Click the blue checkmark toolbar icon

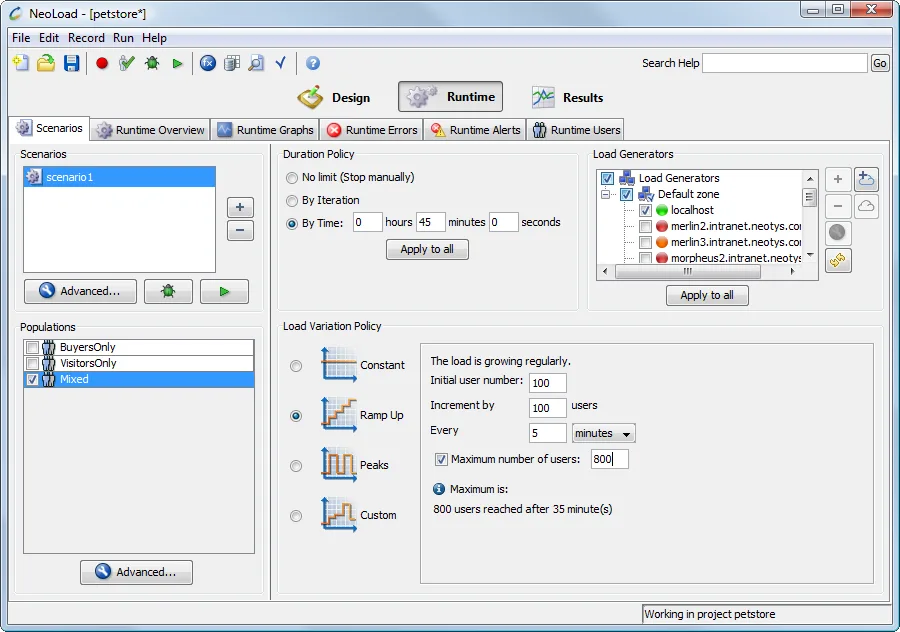click(x=281, y=63)
